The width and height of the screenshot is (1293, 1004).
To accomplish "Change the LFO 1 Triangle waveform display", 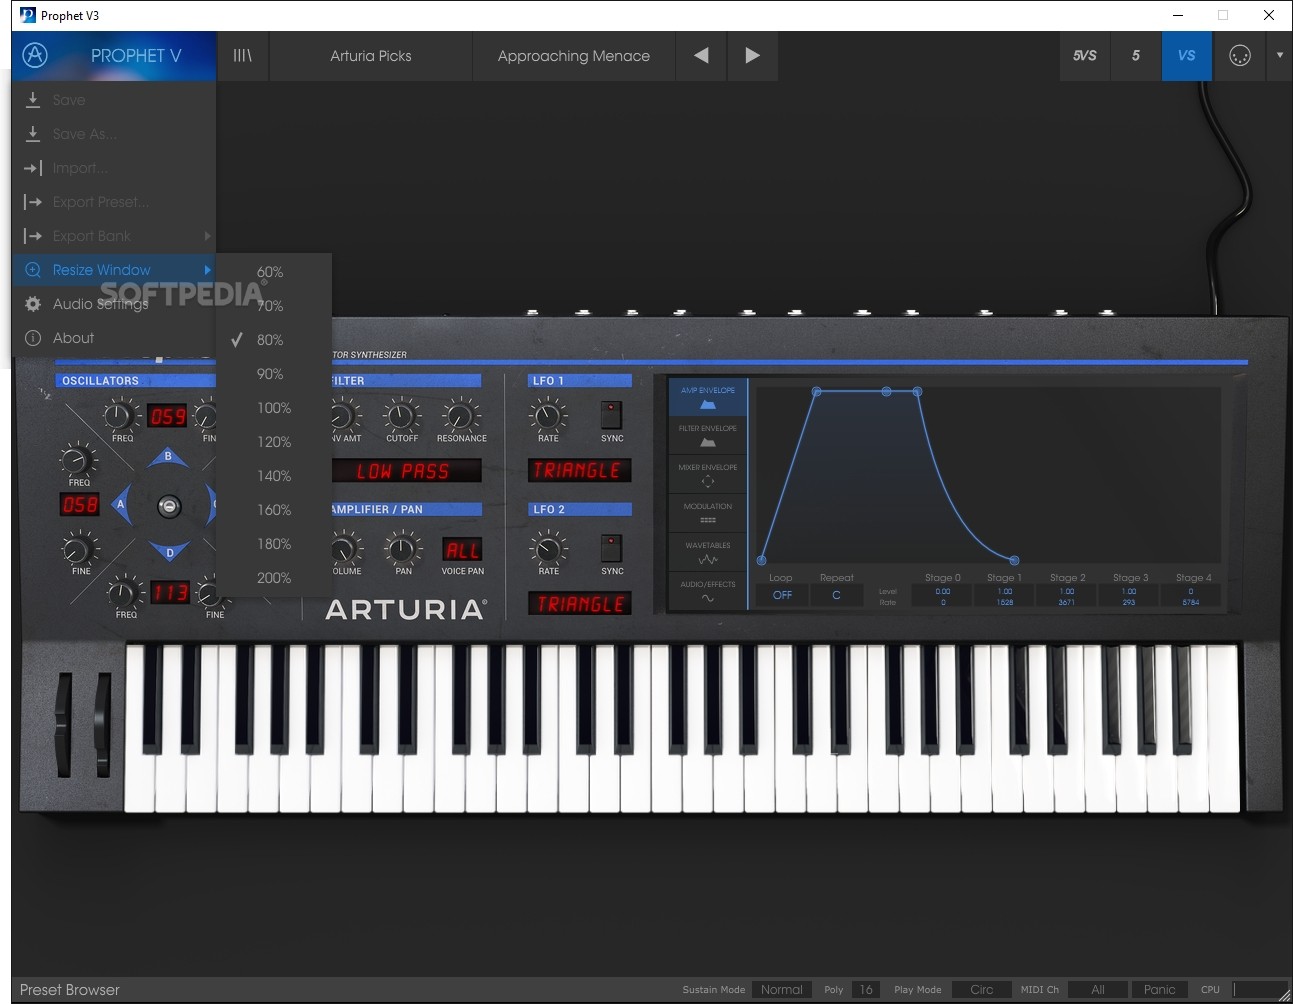I will tap(580, 470).
